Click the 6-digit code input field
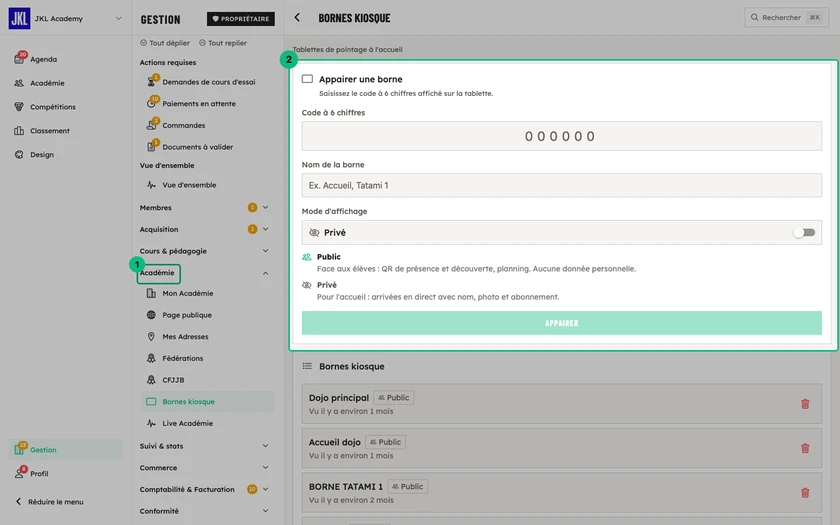Screen dimensions: 840x525 561,136
